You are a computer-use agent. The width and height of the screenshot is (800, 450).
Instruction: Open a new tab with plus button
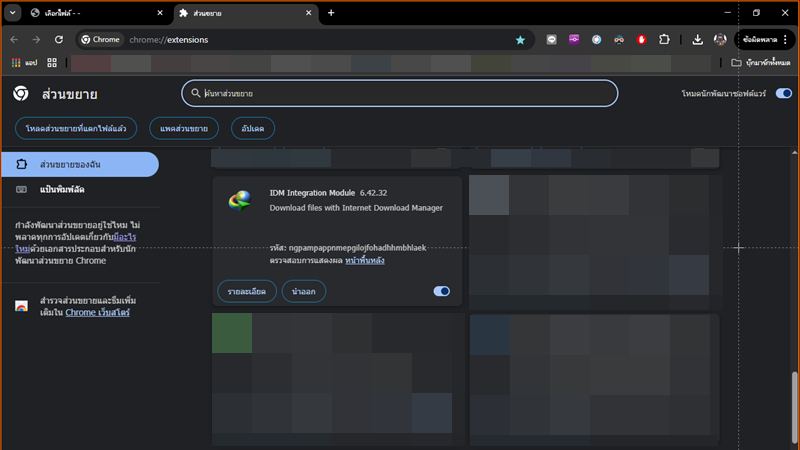click(x=331, y=13)
